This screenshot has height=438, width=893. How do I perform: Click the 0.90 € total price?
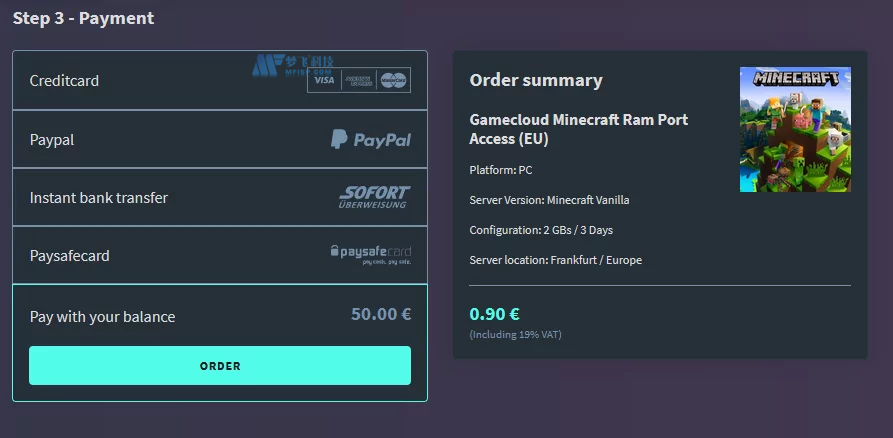click(x=494, y=314)
